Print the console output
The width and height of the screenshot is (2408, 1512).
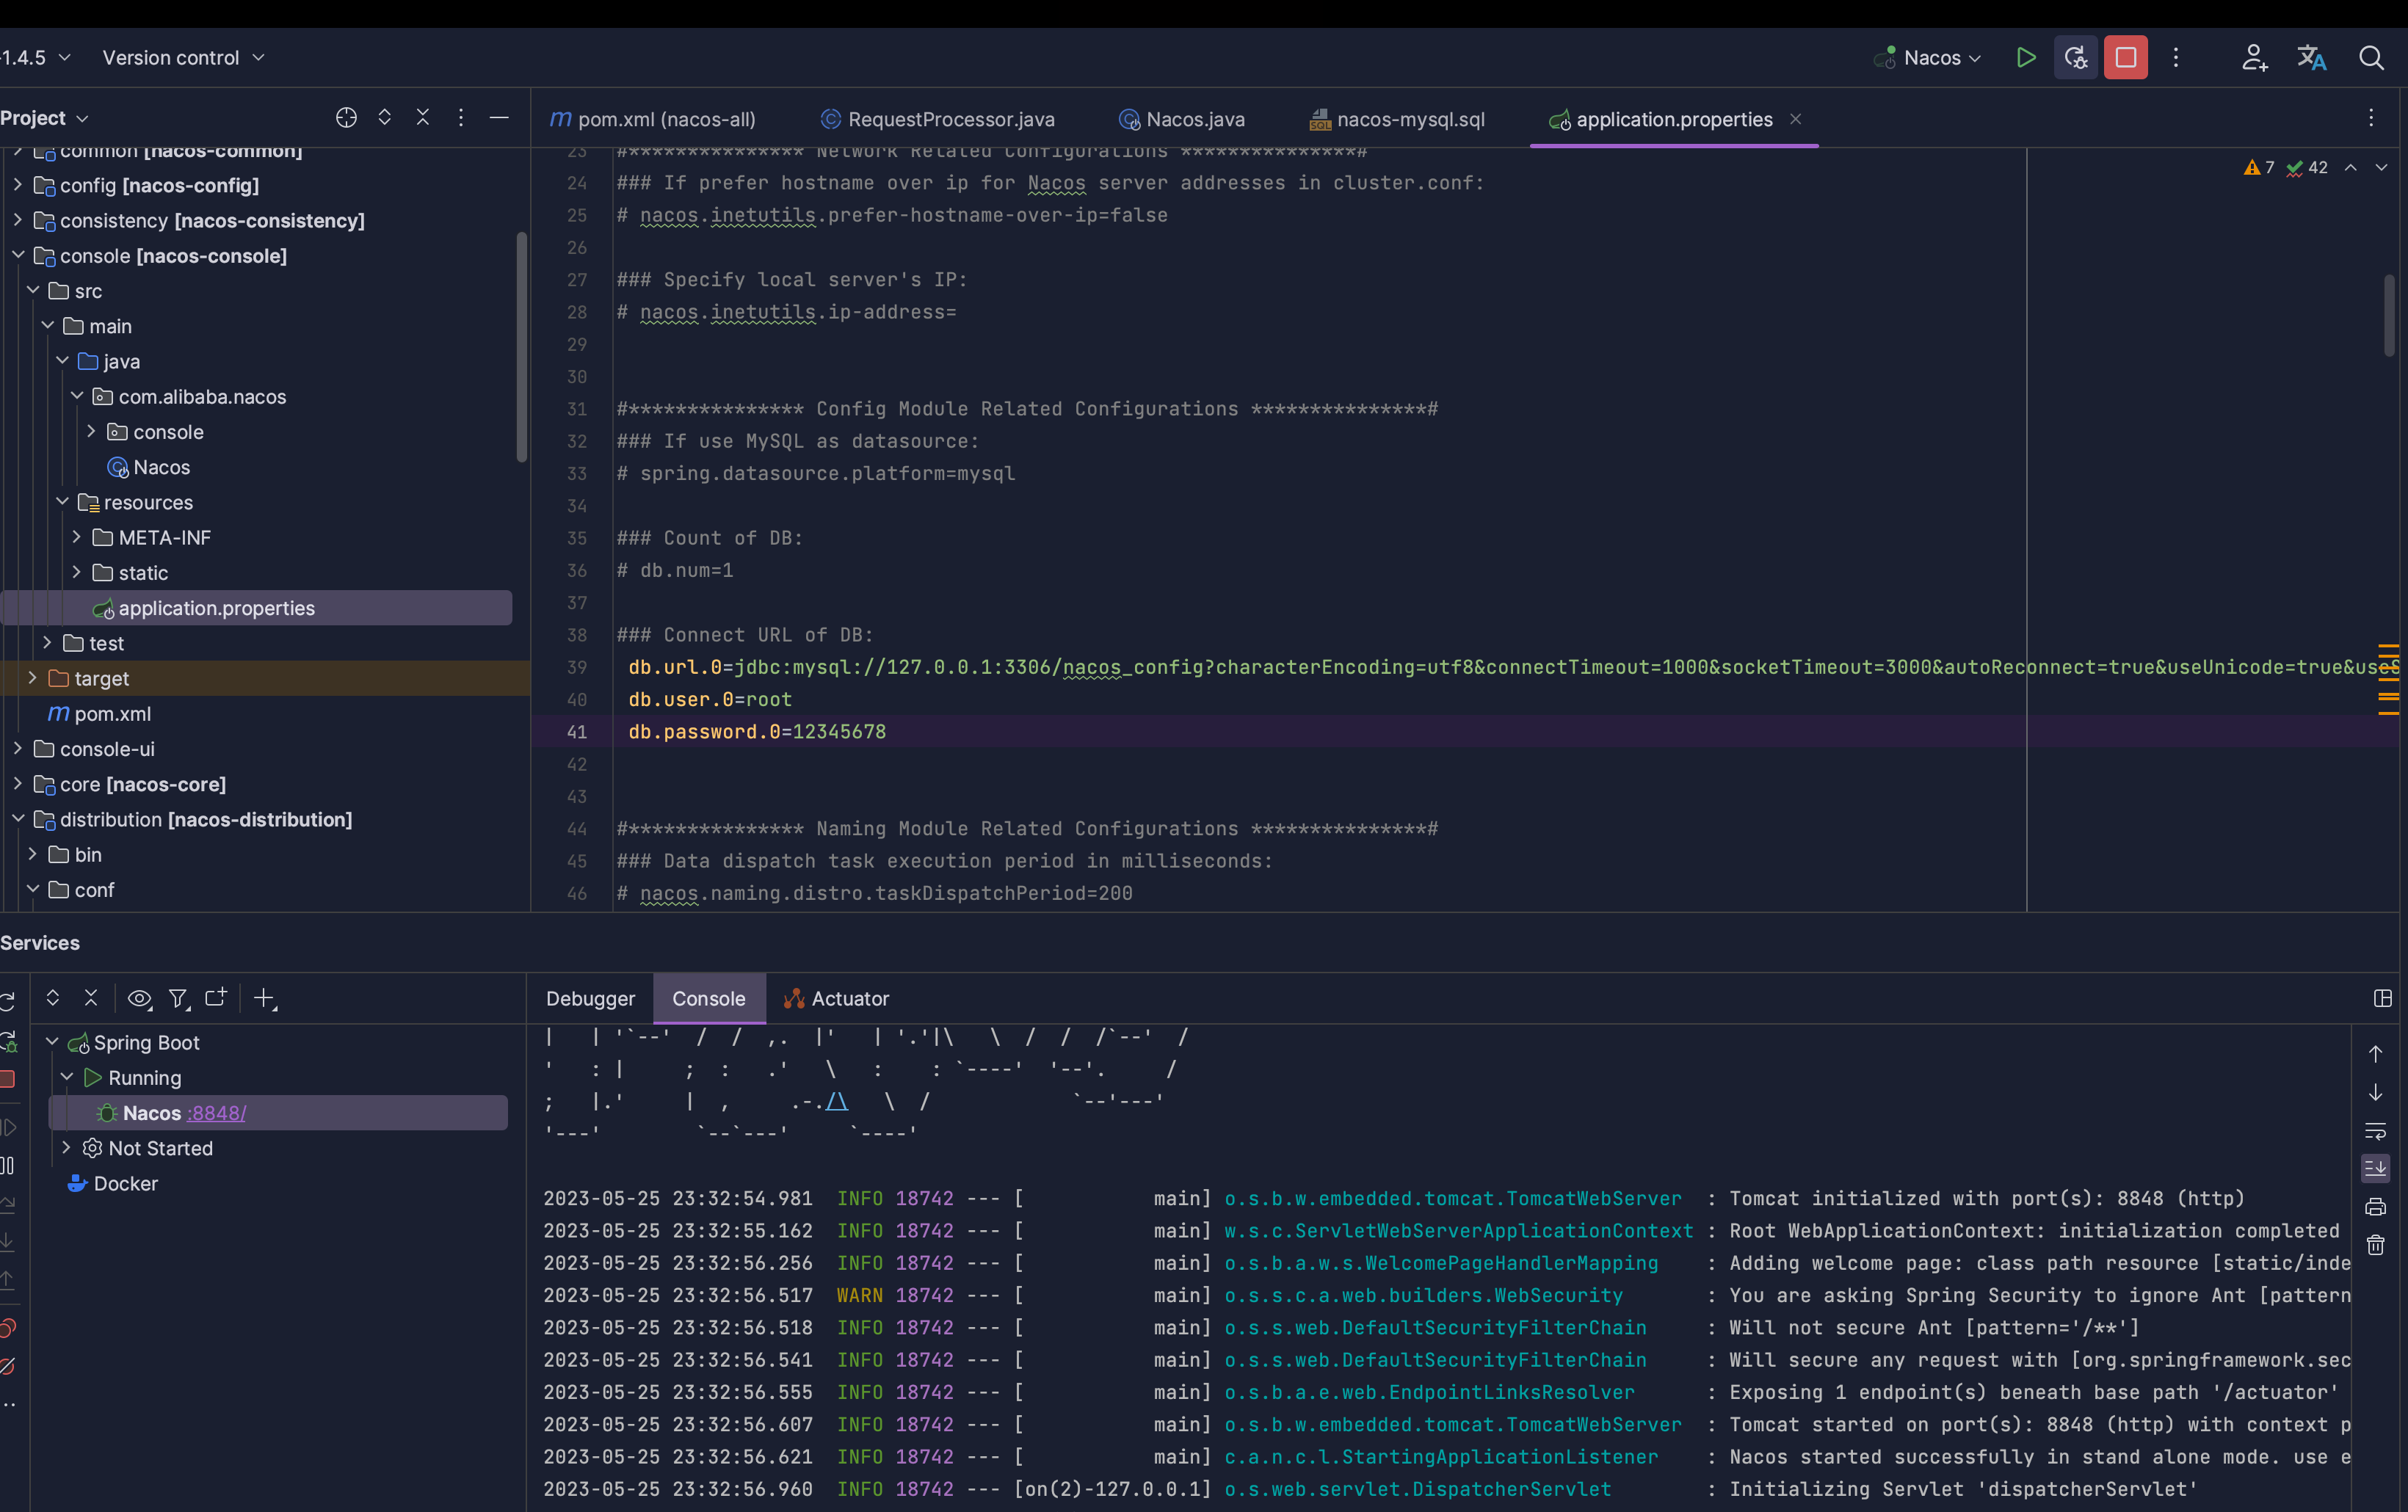point(2376,1207)
